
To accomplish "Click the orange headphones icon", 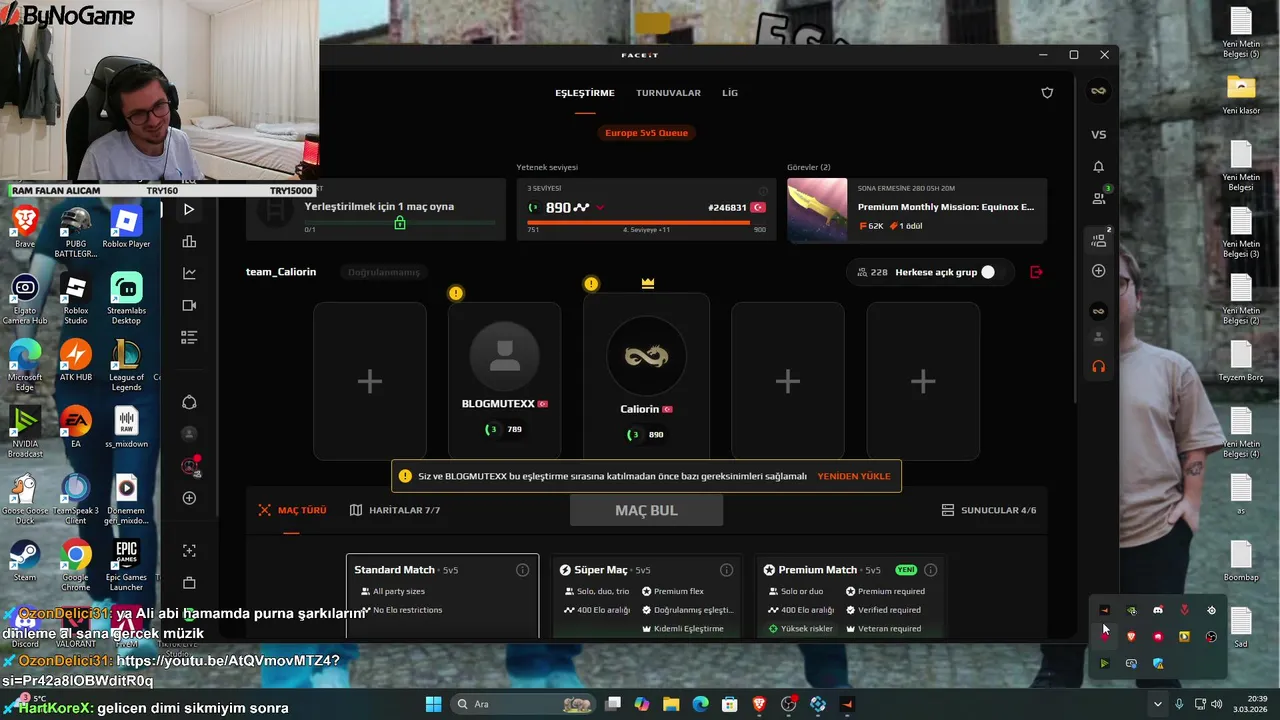I will point(1098,367).
